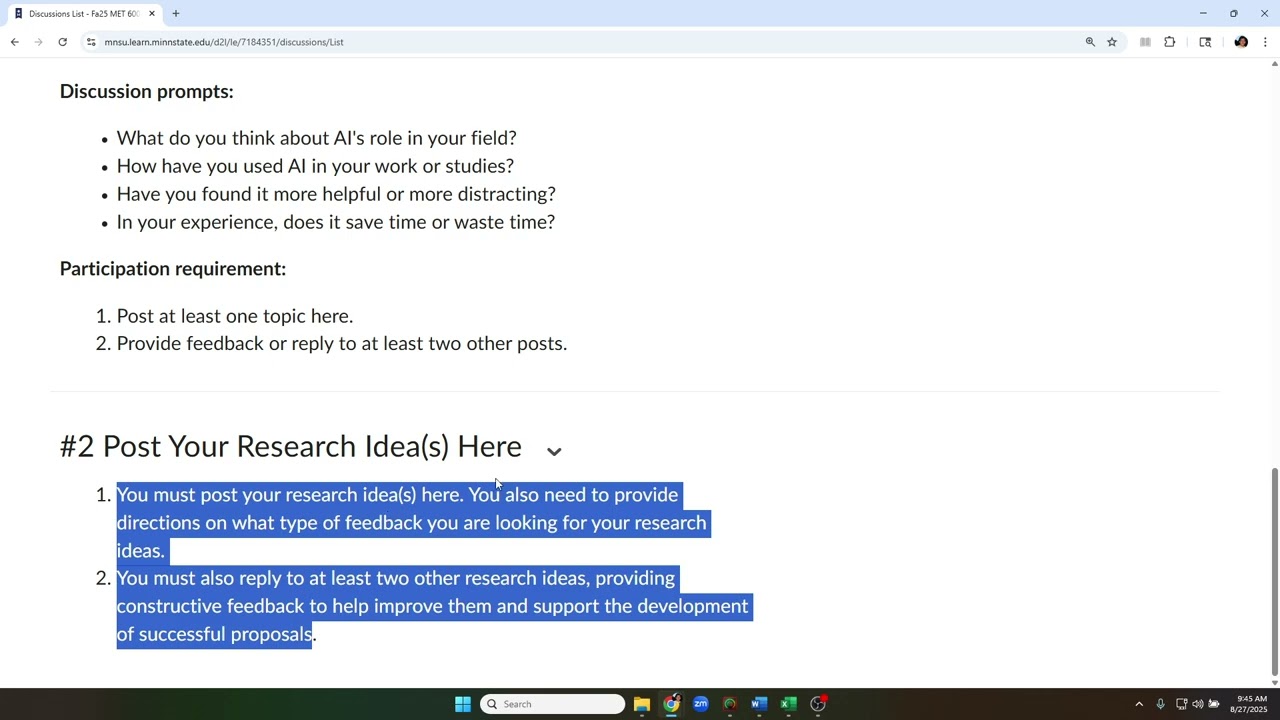Reload the current page
This screenshot has width=1280, height=720.
click(62, 42)
